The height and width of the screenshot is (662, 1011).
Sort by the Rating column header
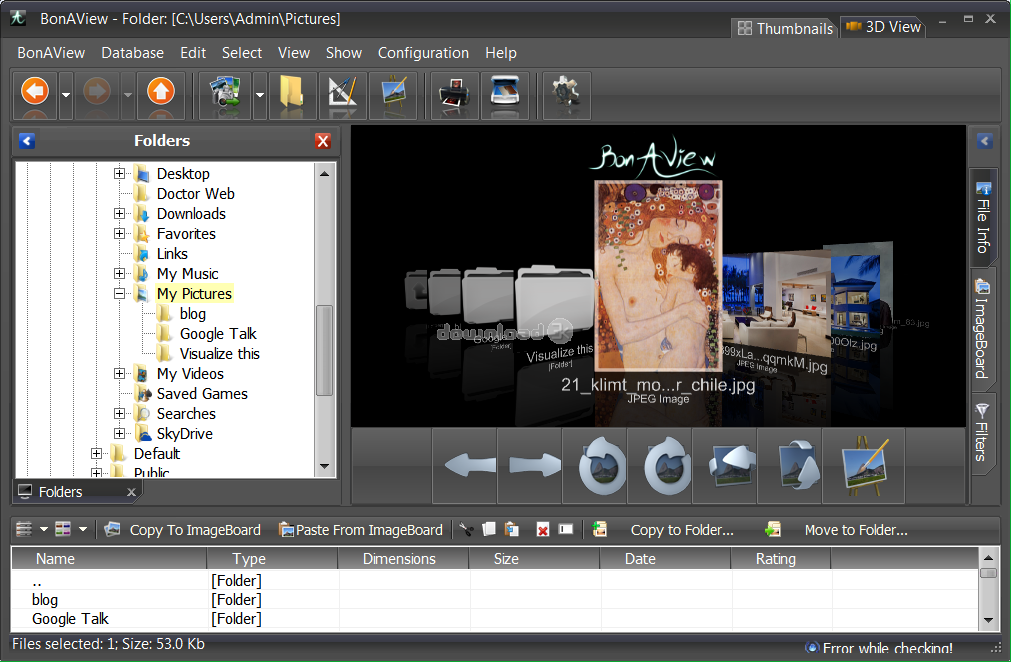point(781,559)
